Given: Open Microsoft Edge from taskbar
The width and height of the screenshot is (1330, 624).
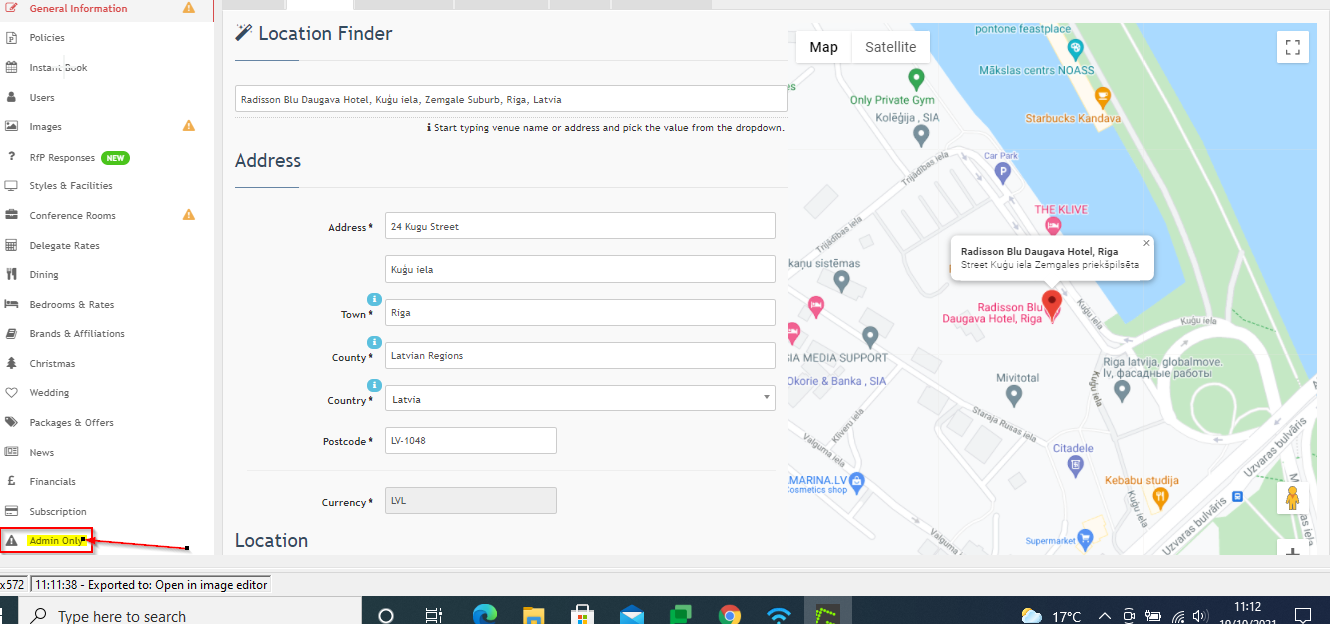Looking at the screenshot, I should (484, 614).
